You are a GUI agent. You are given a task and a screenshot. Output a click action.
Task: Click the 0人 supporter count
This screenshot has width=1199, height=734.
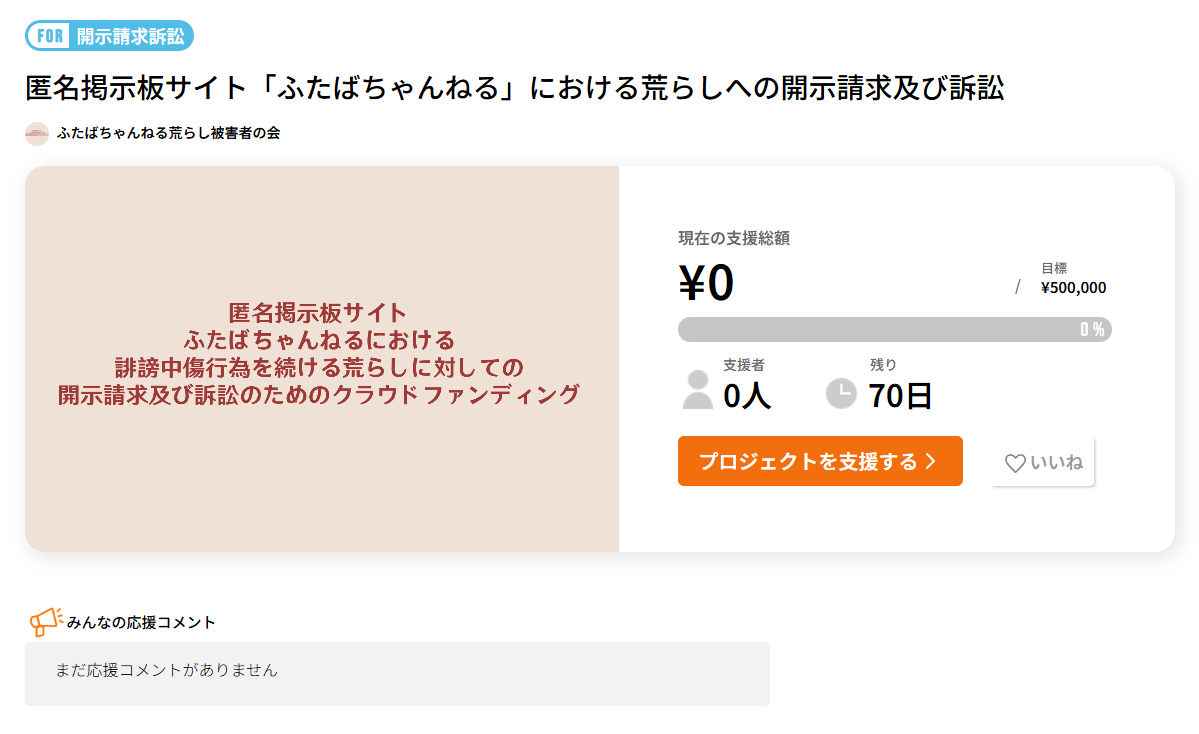tap(747, 396)
